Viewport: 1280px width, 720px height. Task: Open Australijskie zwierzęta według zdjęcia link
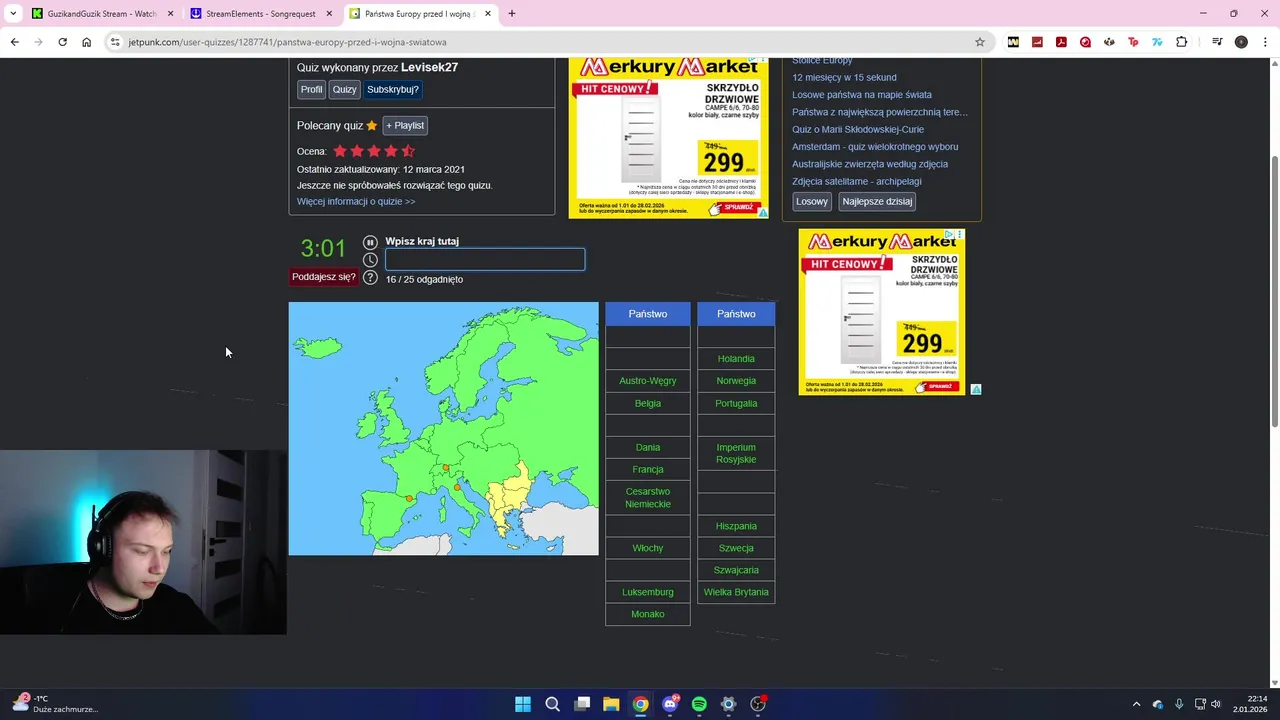870,164
